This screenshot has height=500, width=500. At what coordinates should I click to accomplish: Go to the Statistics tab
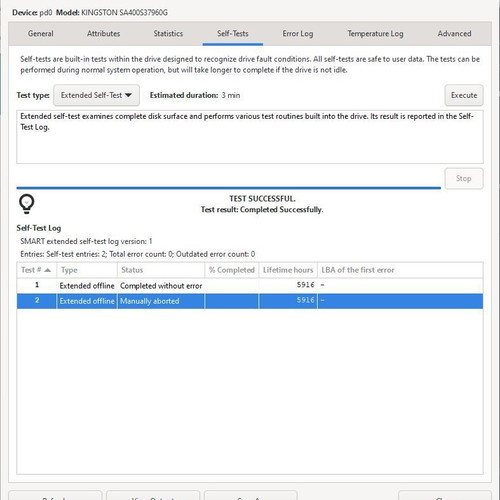click(x=168, y=34)
